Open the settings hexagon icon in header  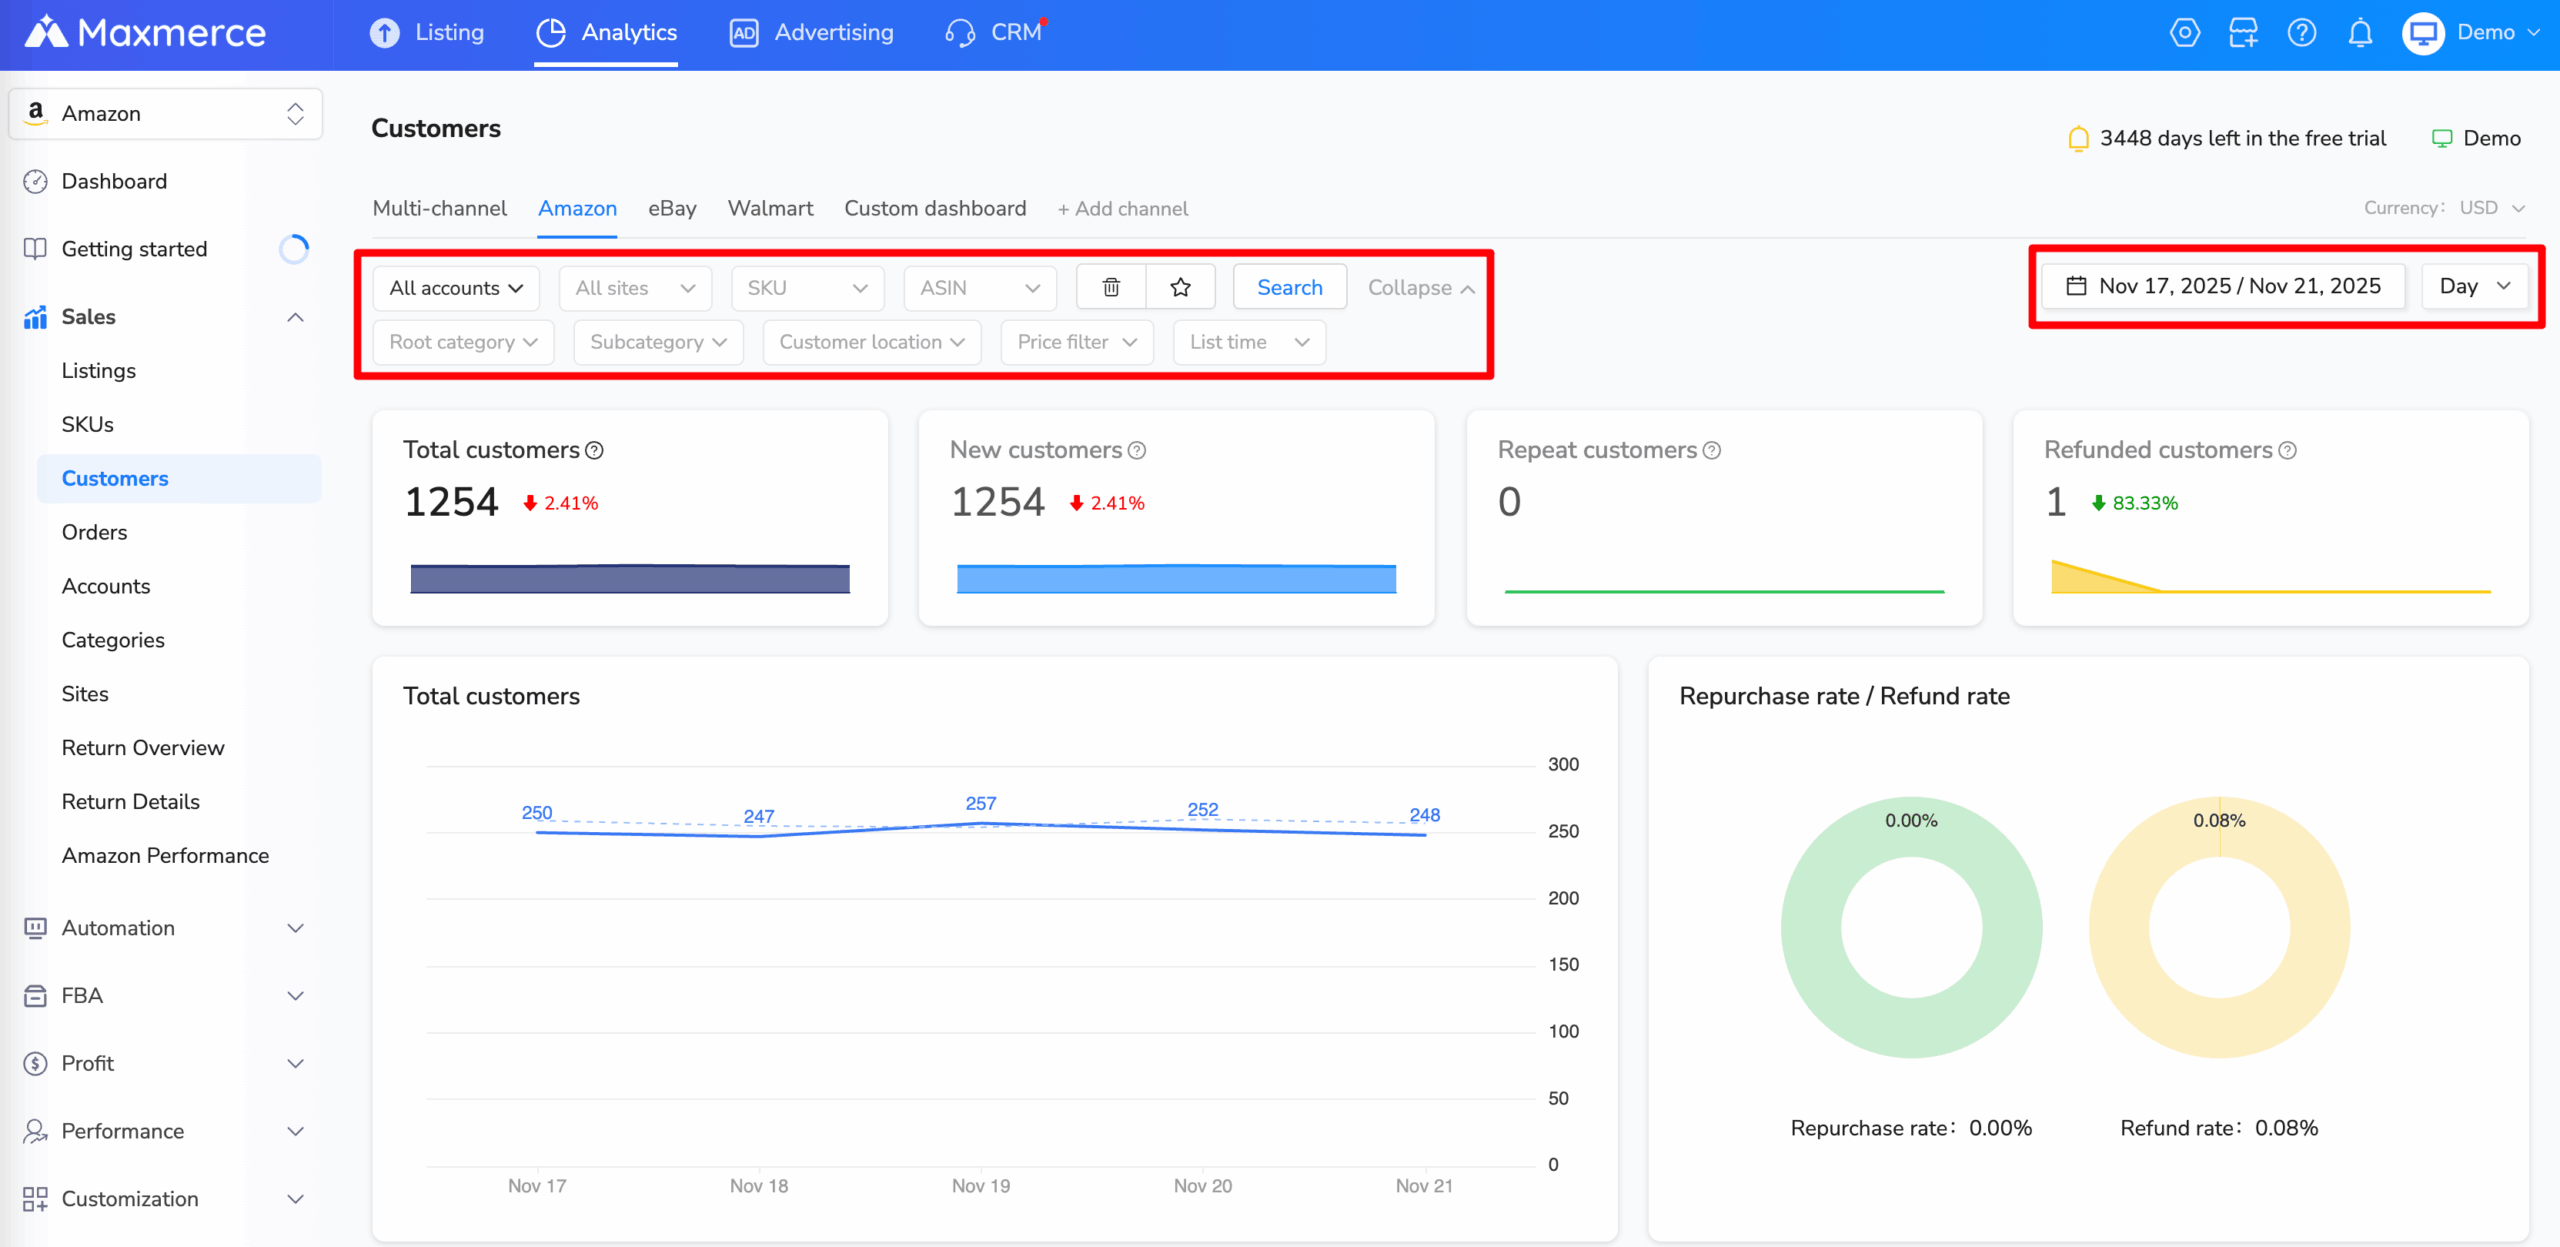(x=2184, y=33)
